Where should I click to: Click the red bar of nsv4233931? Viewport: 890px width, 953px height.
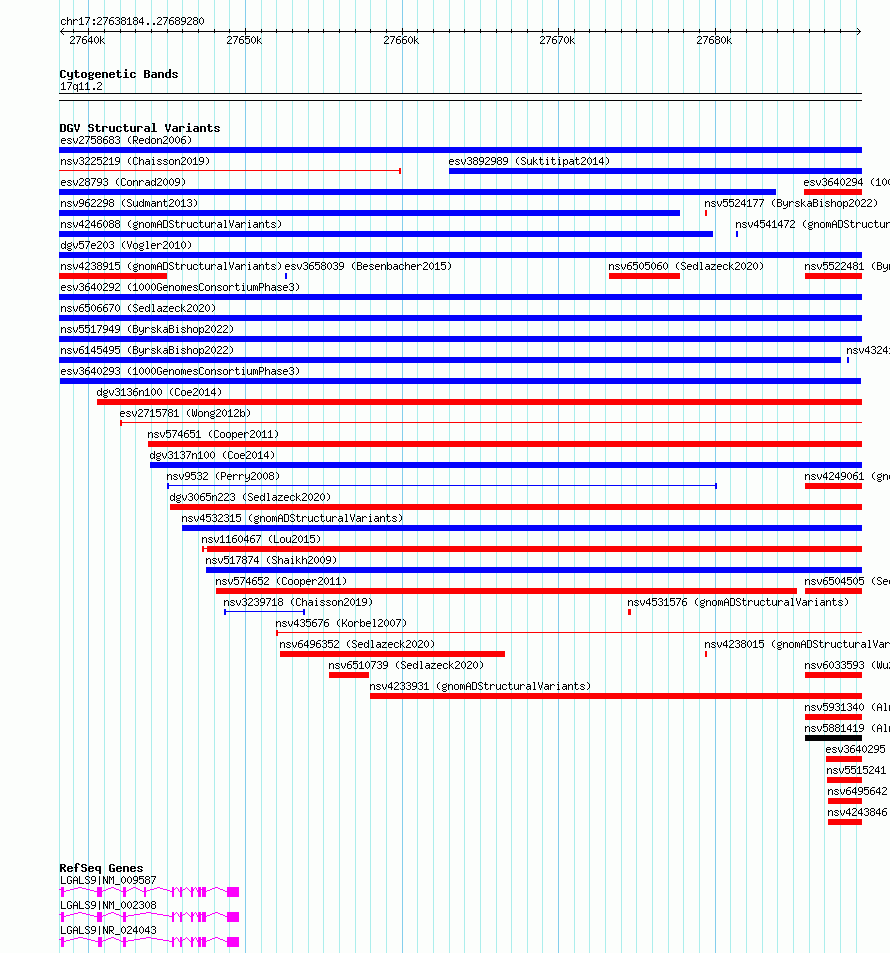[616, 696]
